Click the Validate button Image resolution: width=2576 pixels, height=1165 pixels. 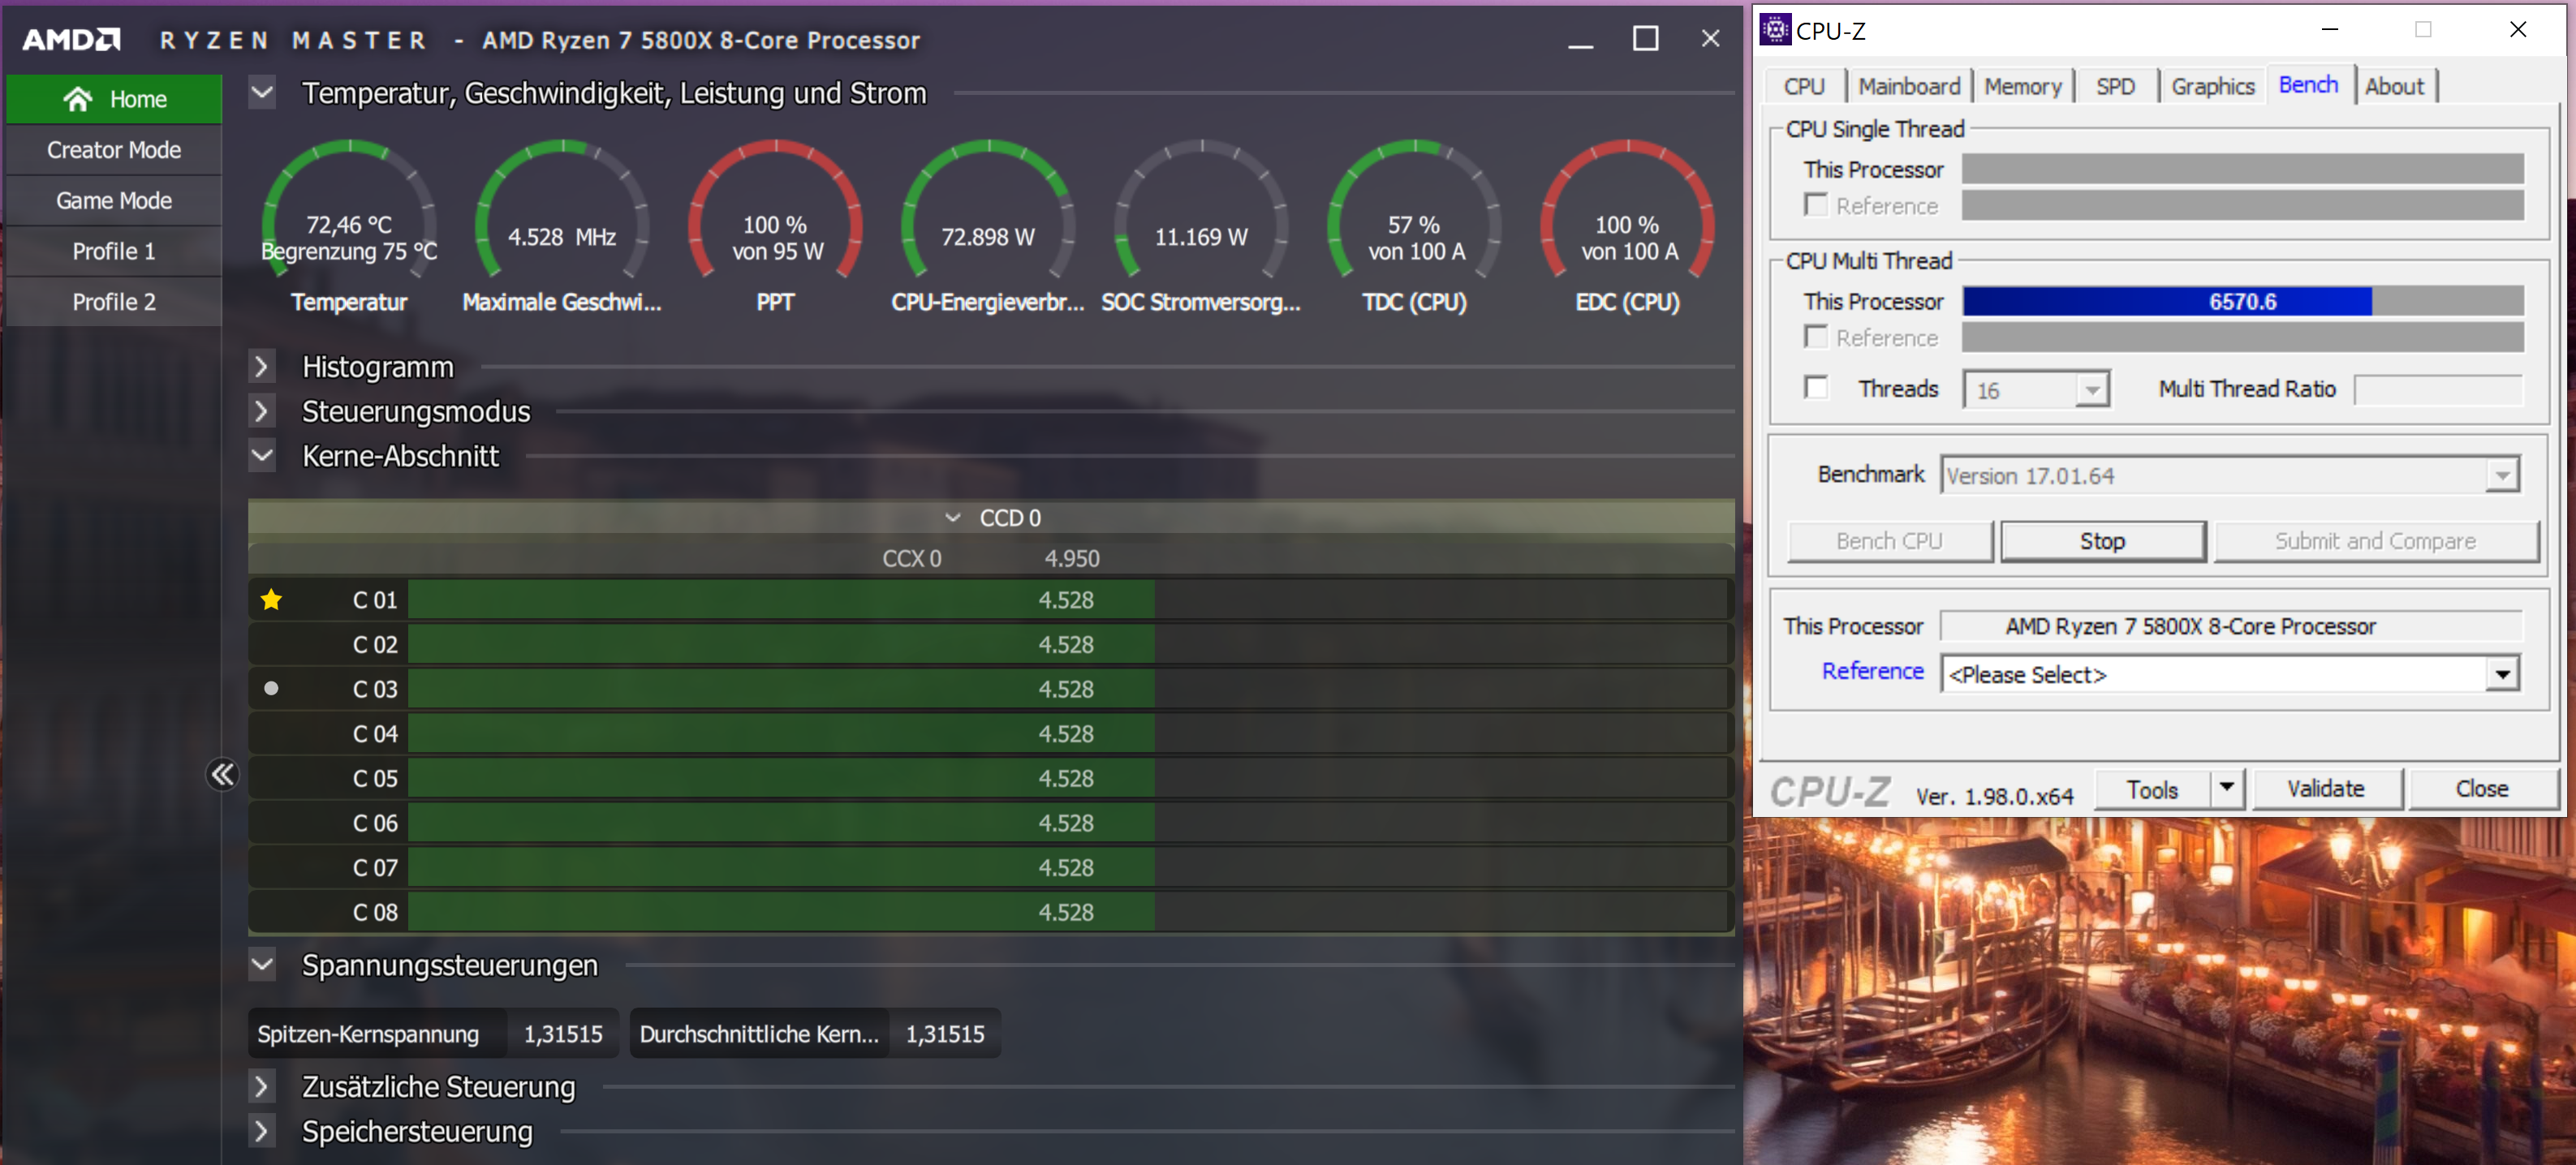(2325, 789)
